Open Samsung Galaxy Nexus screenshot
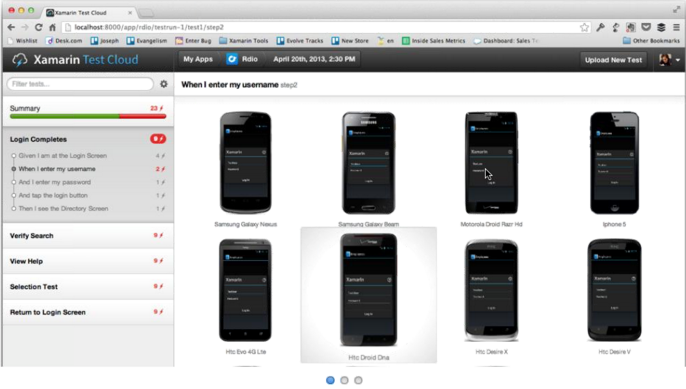 tap(245, 163)
